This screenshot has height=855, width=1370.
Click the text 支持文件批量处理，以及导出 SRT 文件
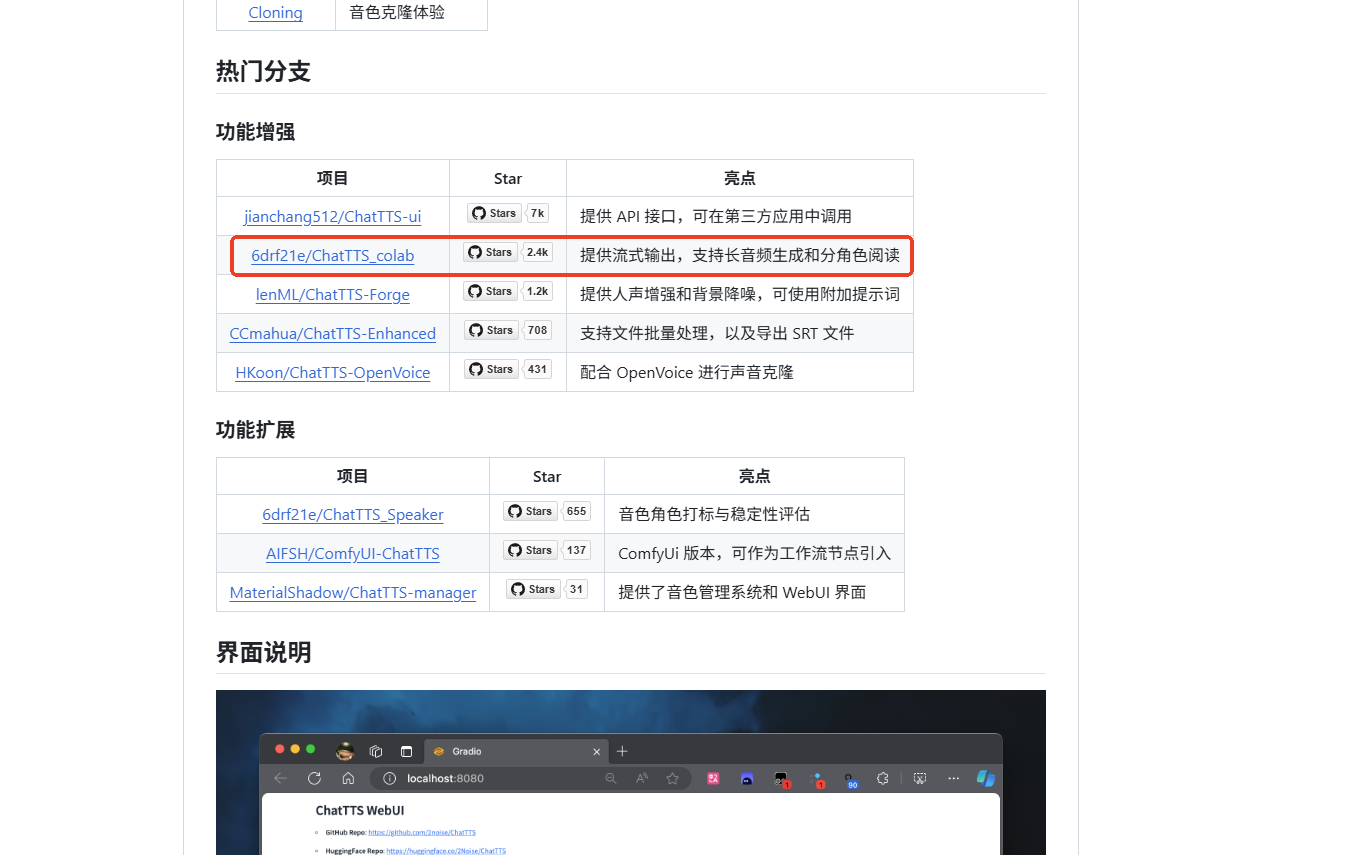[717, 333]
